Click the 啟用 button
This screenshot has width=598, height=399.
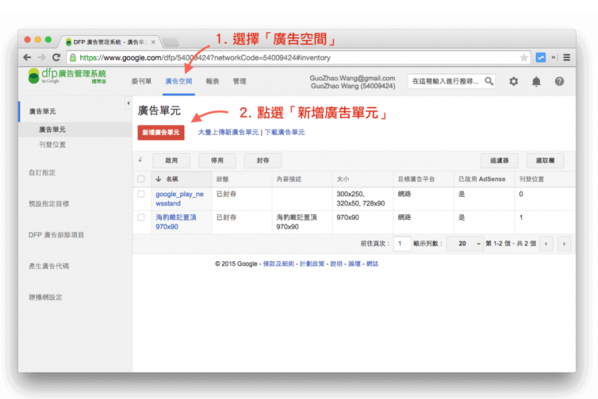(x=172, y=161)
